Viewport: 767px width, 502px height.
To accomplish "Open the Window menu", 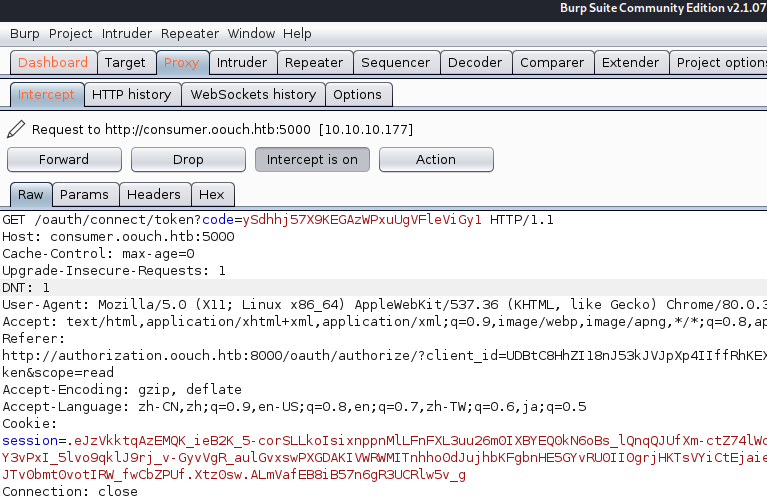I will [251, 34].
